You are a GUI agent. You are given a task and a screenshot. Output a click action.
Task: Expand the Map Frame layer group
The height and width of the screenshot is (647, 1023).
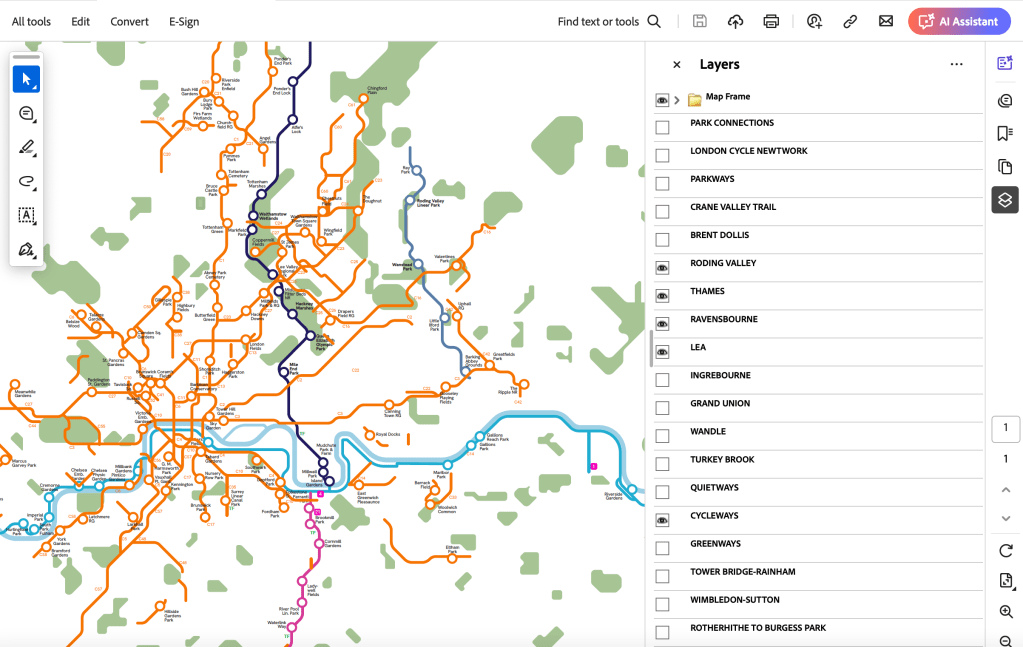coord(677,100)
